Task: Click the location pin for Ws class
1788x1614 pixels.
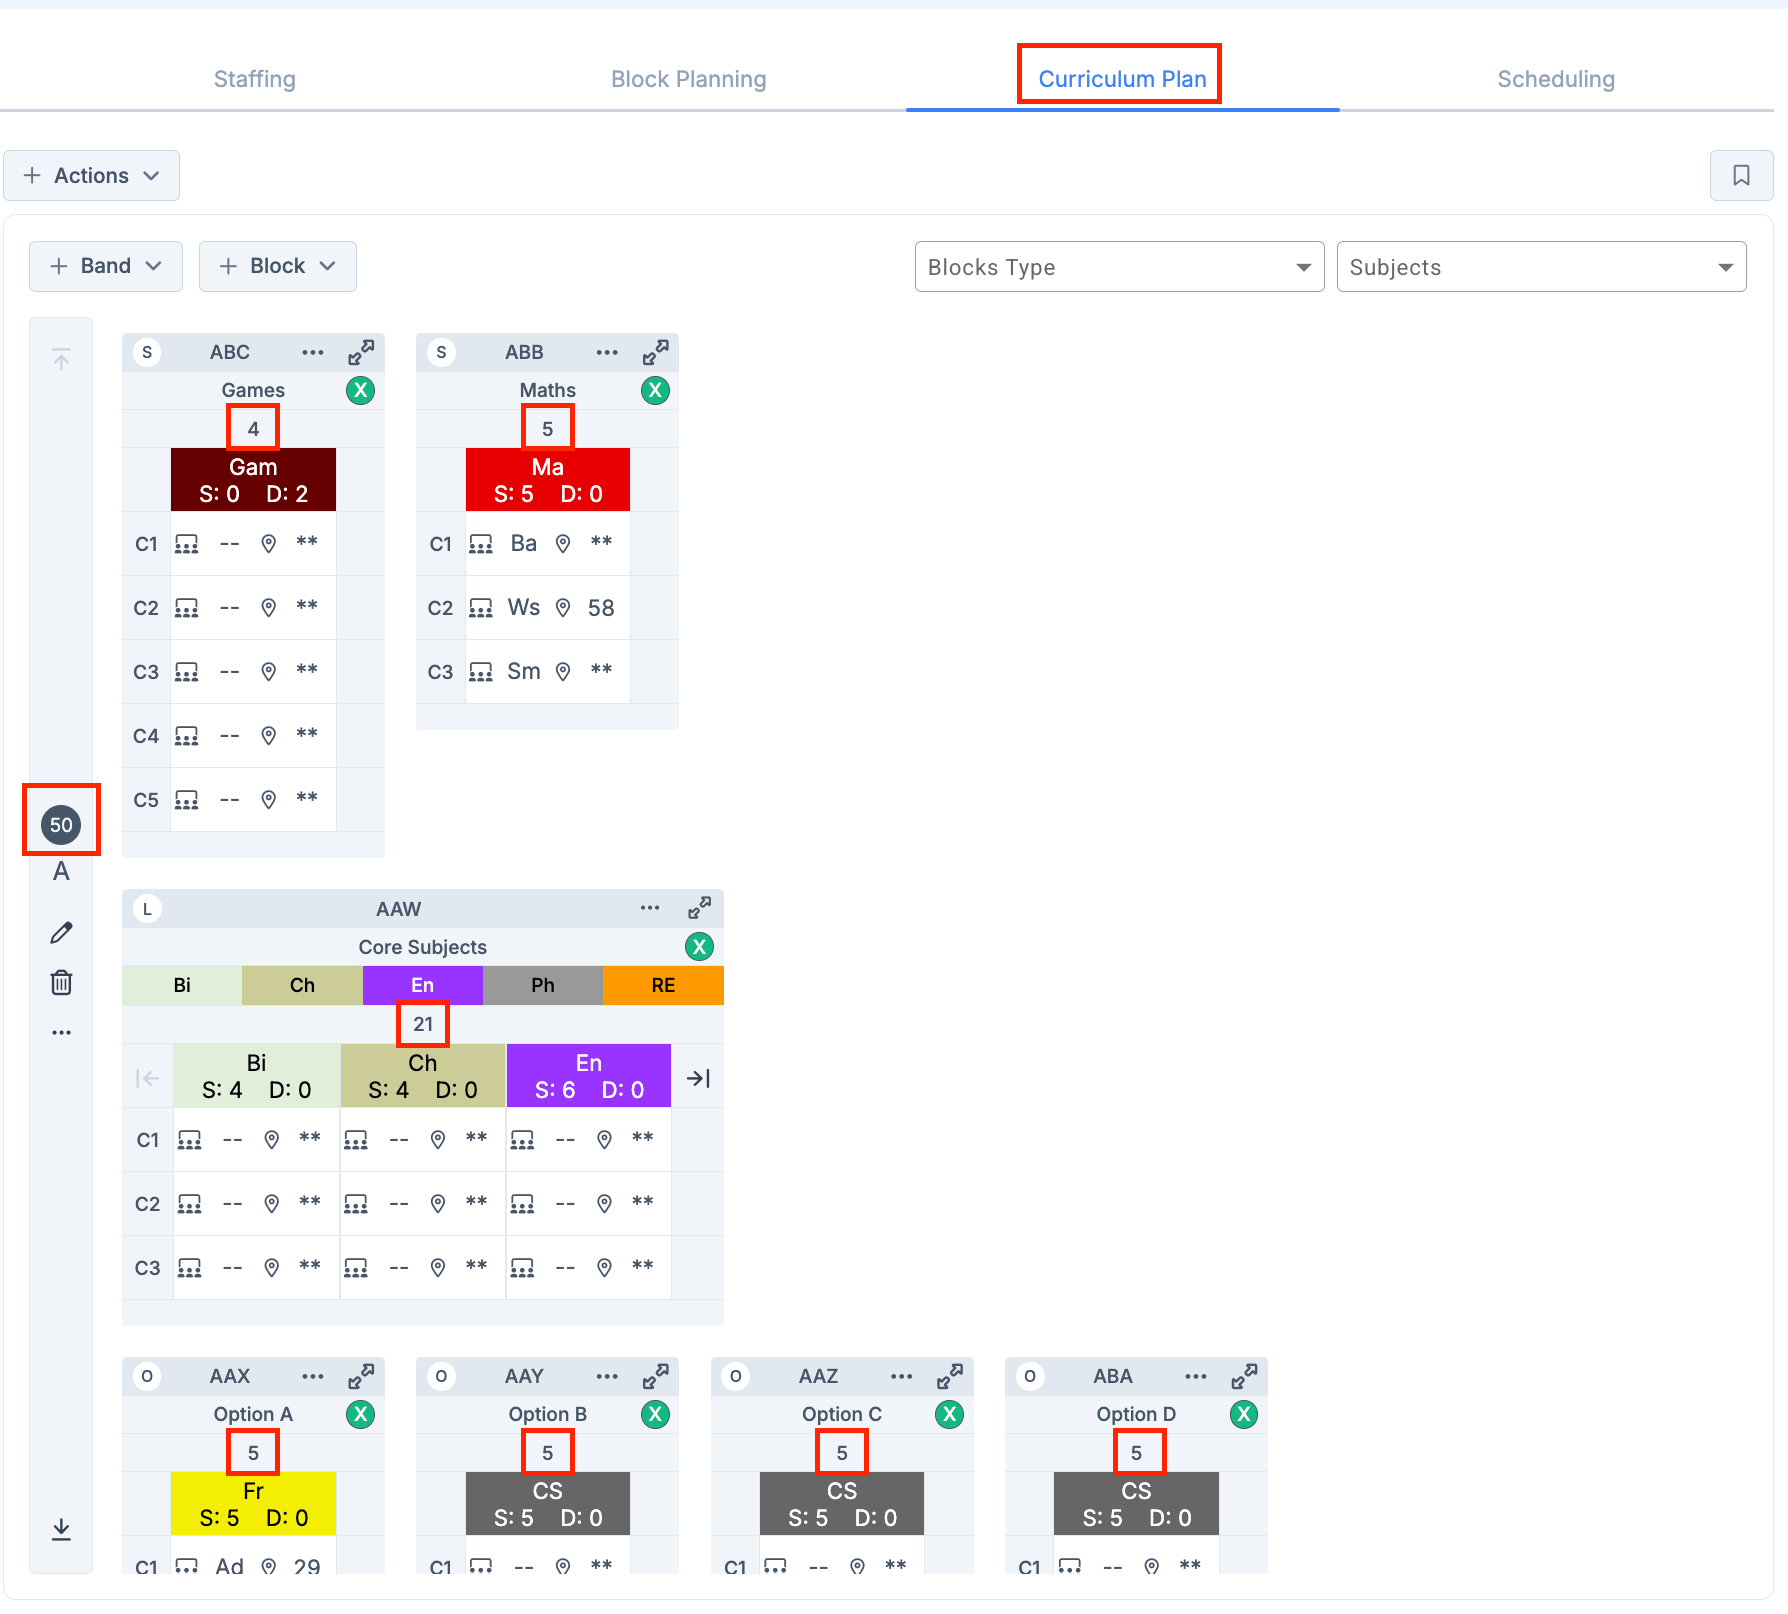Action: tap(563, 607)
